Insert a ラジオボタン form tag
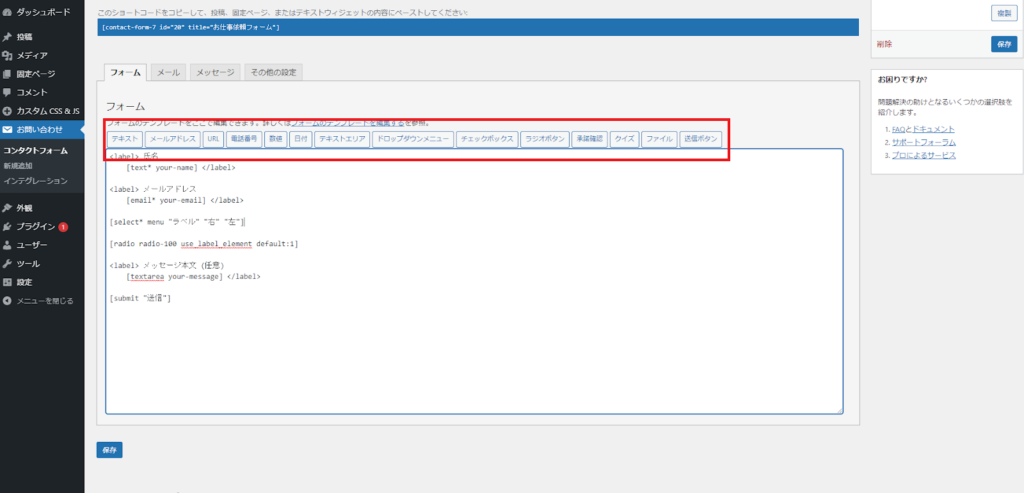 (x=544, y=139)
